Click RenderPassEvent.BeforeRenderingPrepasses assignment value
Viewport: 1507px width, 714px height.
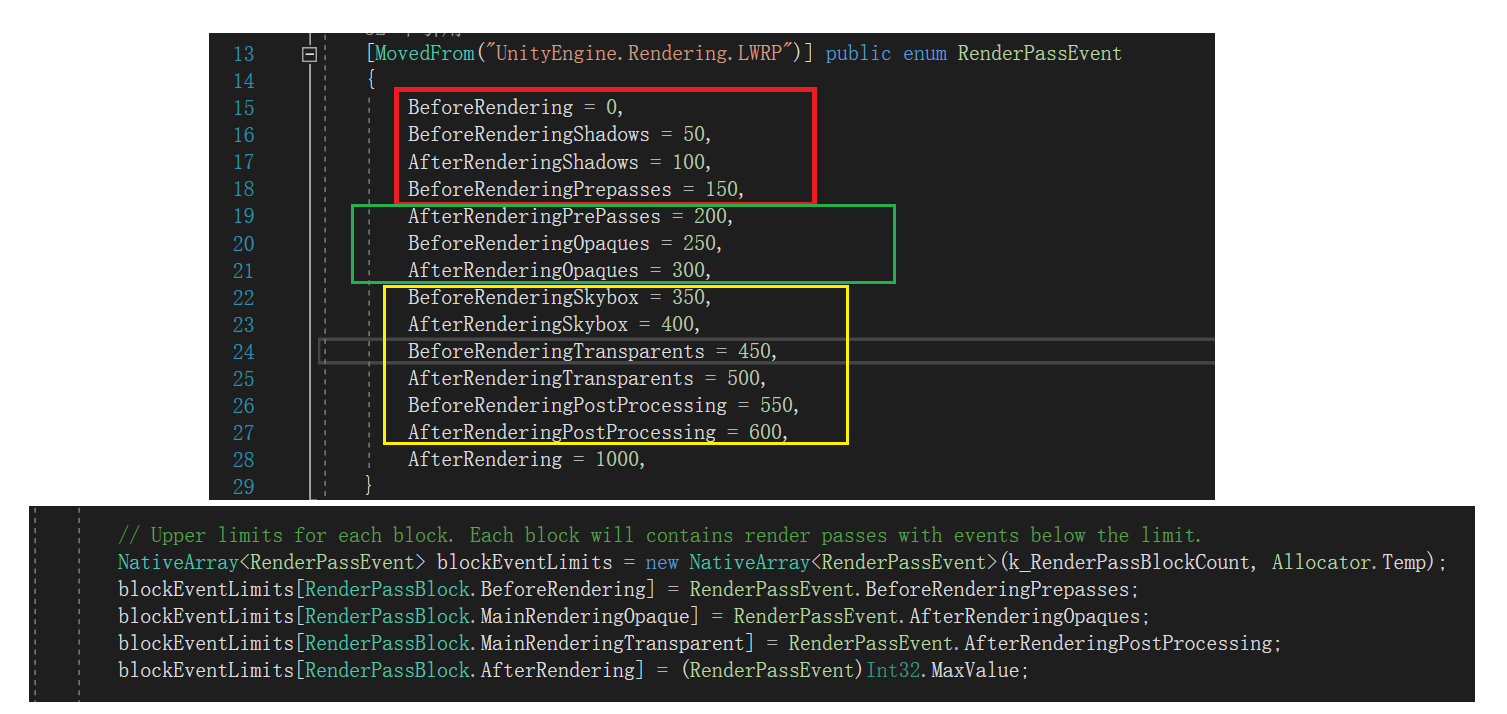tap(909, 589)
